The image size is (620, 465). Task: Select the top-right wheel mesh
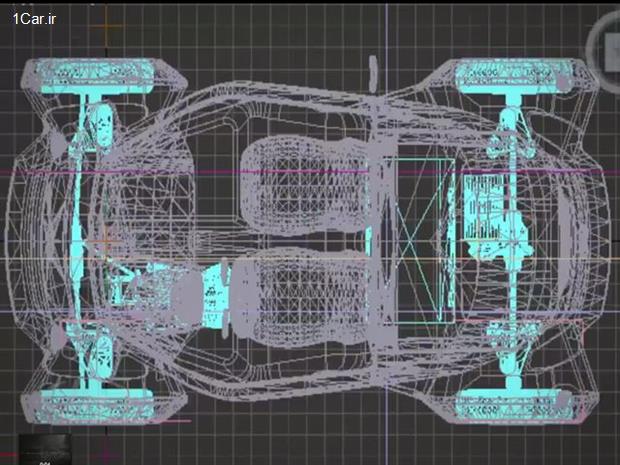tap(513, 76)
